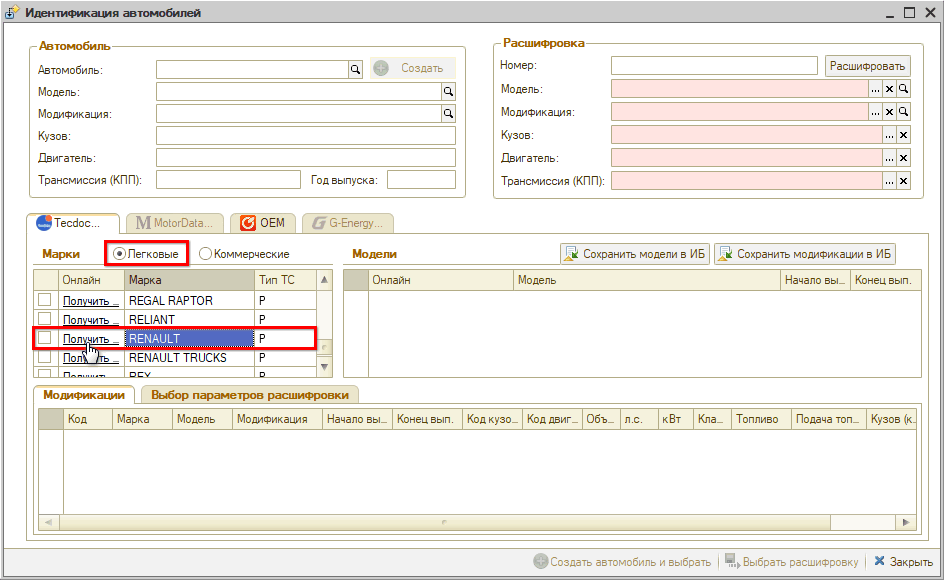Clear the Расшифровка Кузов field with X

(903, 135)
